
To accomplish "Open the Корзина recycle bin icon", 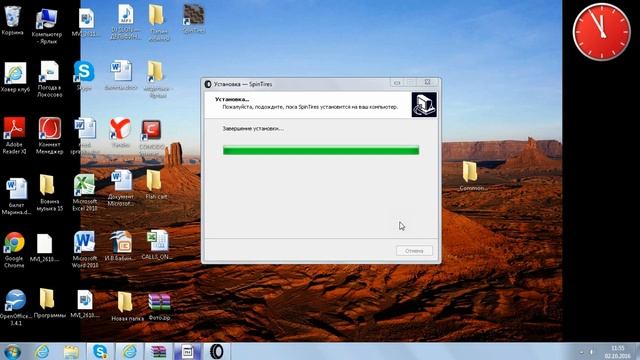I will pos(13,20).
